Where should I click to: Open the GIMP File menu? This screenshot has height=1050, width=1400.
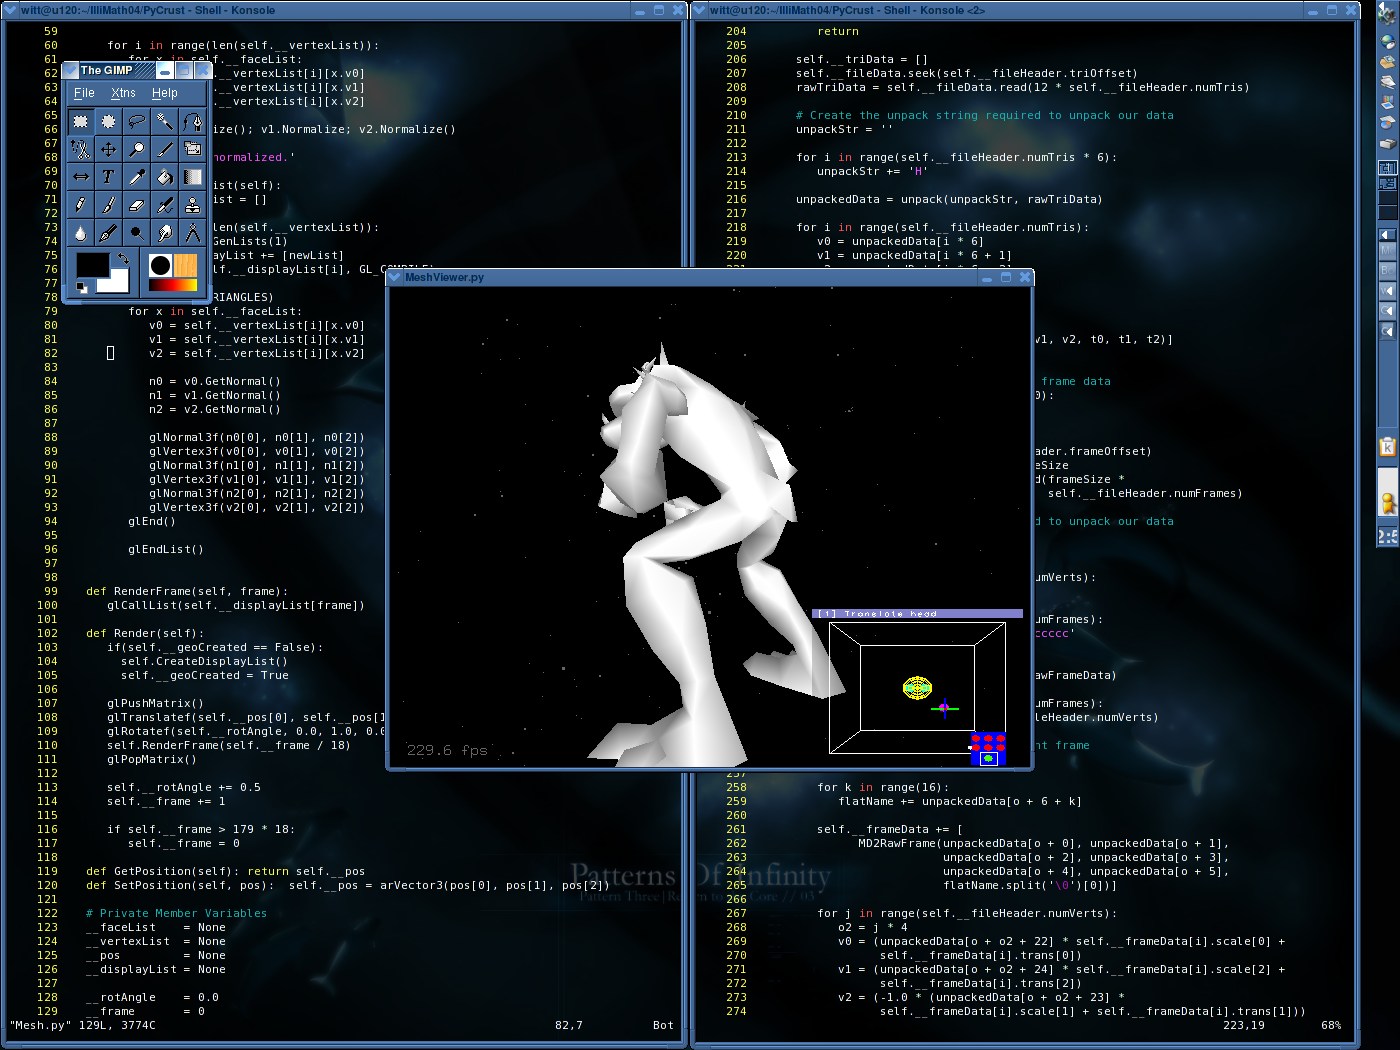[84, 93]
